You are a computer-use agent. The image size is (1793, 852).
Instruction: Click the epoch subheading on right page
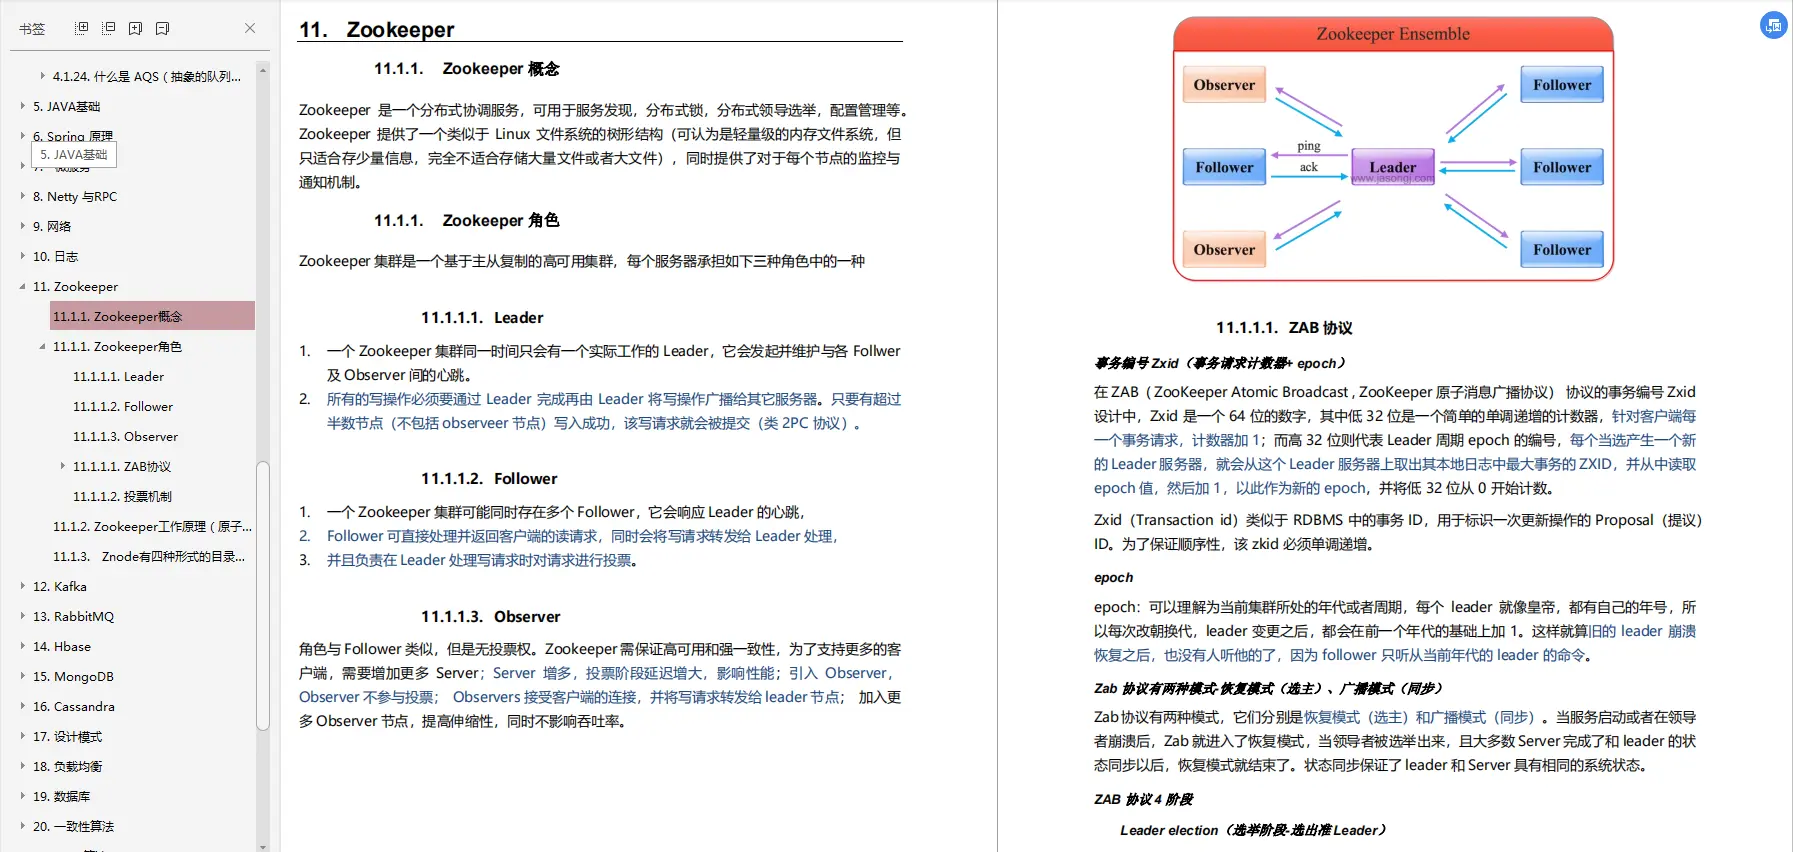(1113, 577)
